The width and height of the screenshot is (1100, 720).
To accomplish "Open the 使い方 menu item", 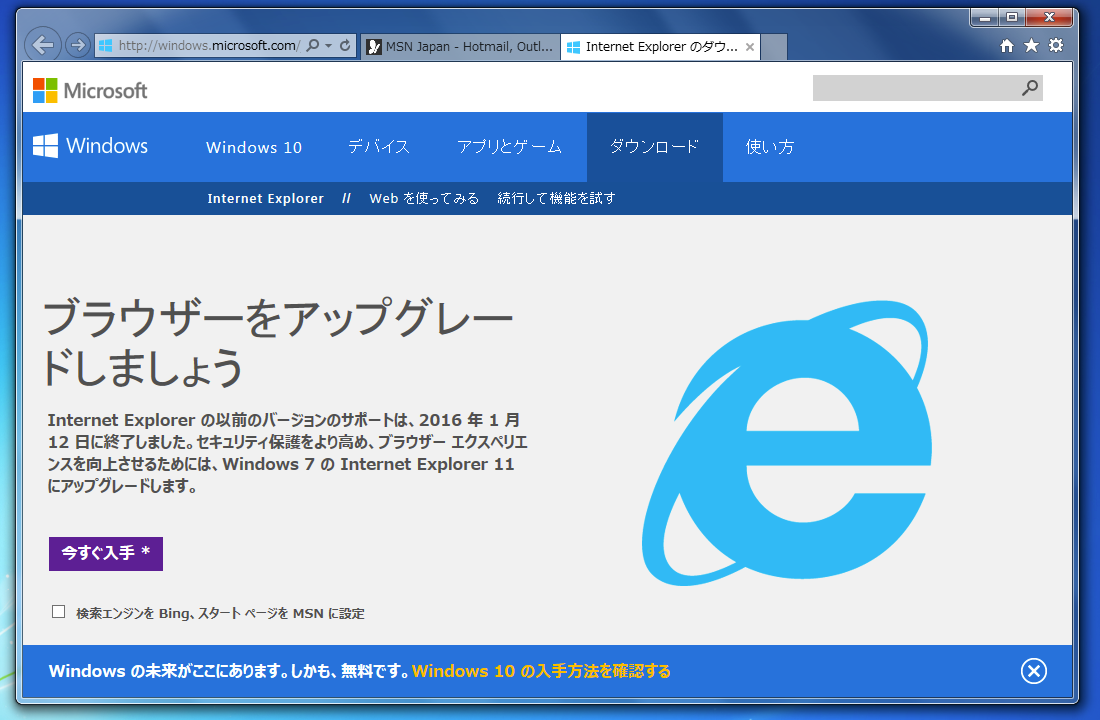I will pyautogui.click(x=770, y=147).
